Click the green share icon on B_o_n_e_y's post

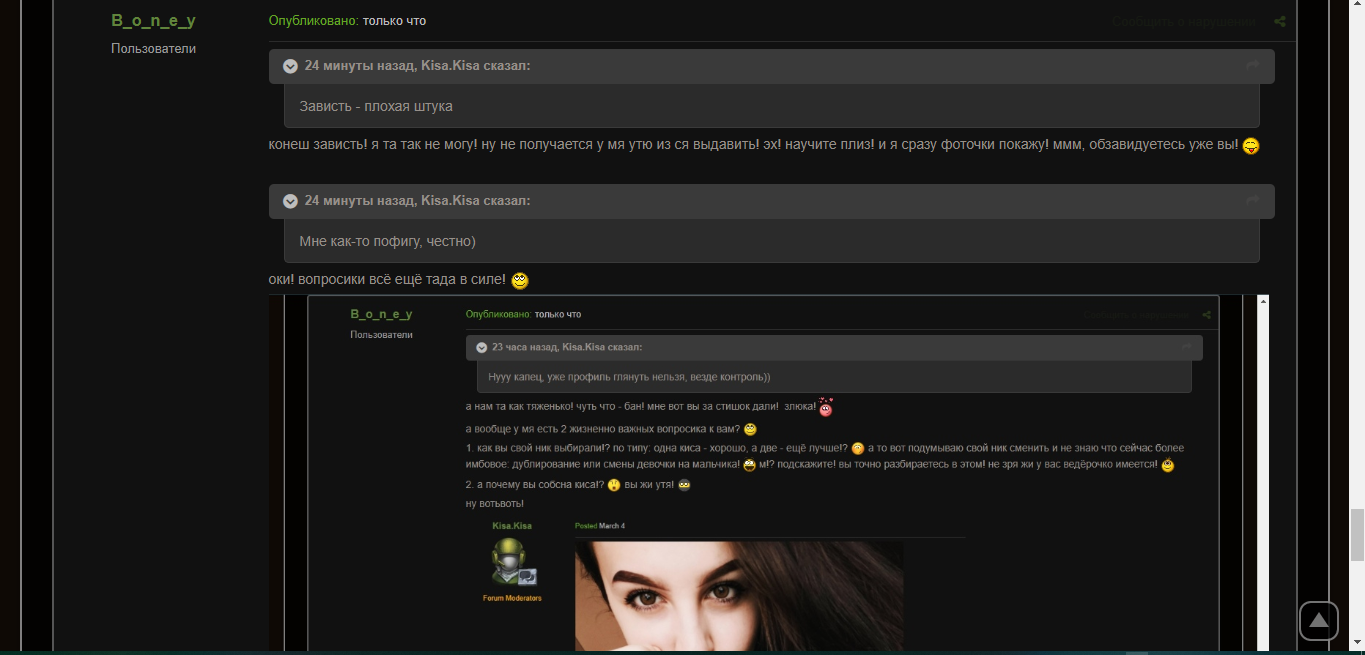tap(1280, 20)
